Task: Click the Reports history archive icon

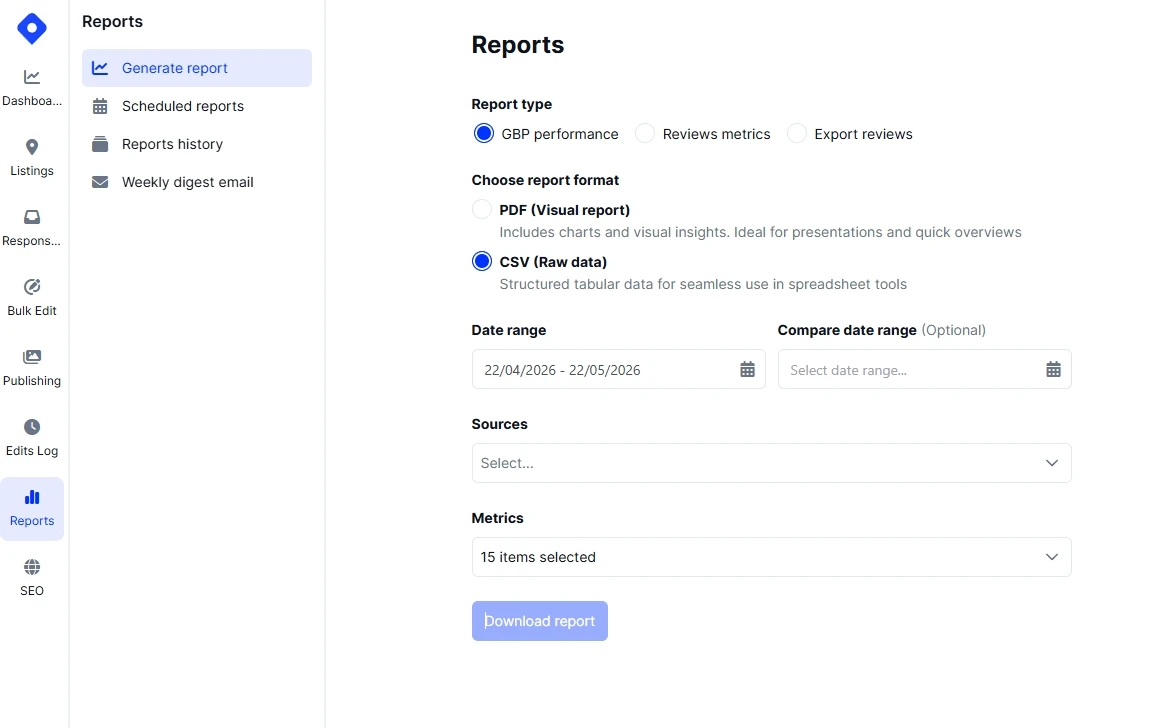Action: 100,144
